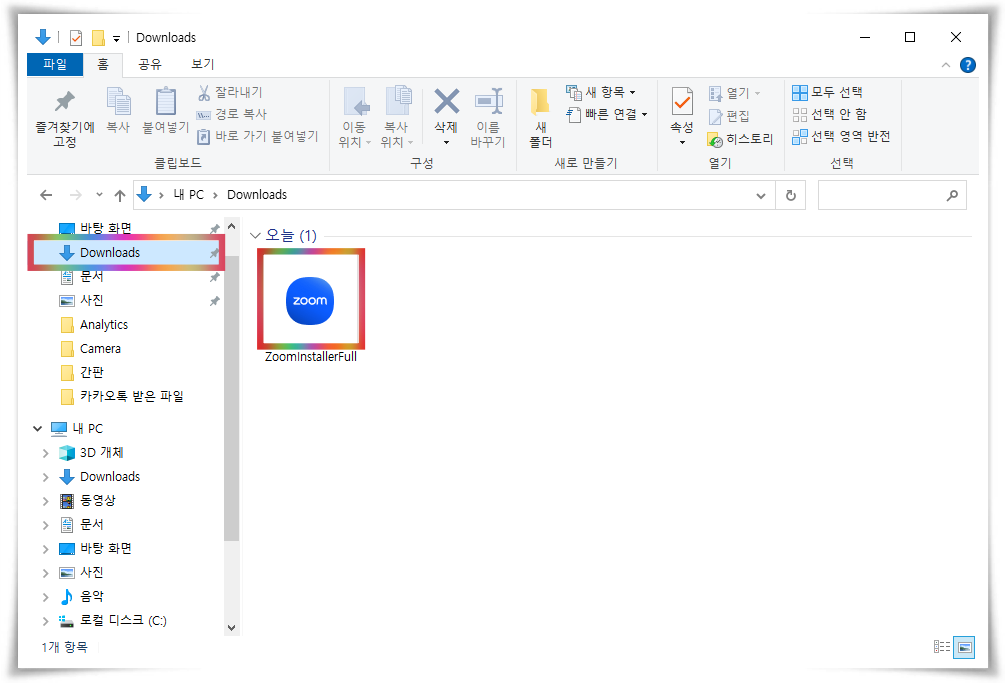Open the 이동 위치 move-to button

[354, 117]
